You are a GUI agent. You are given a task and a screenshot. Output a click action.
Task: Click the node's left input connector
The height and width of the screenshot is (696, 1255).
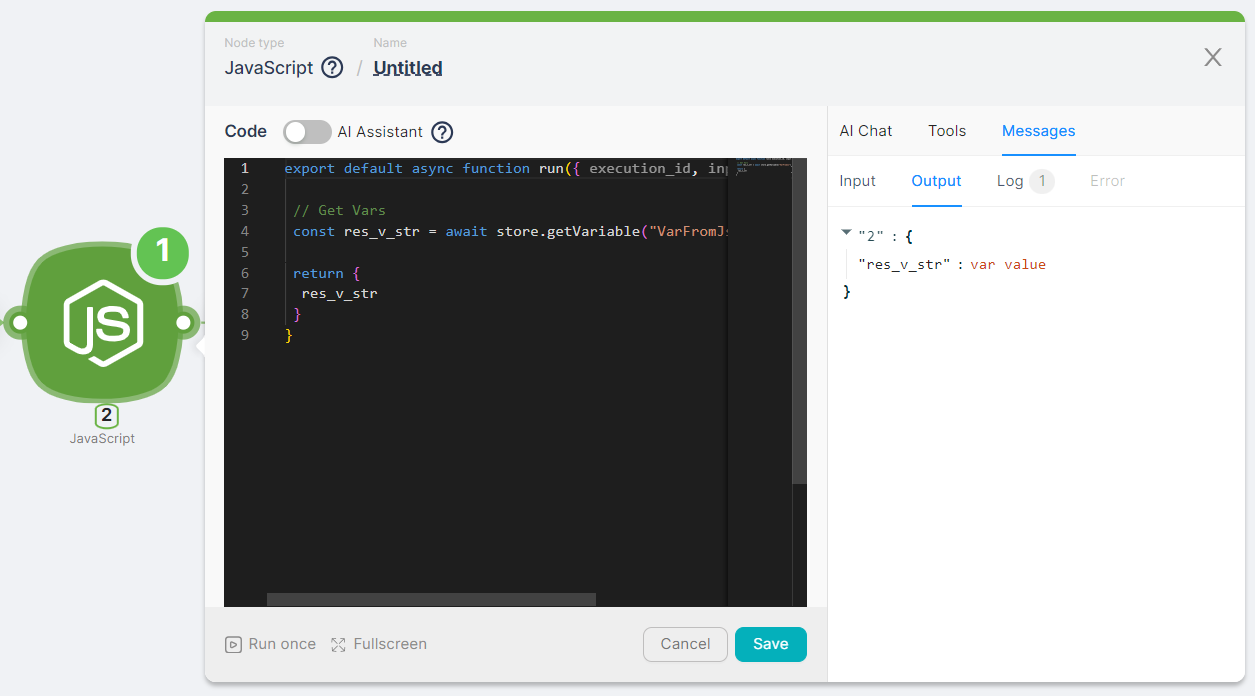[x=17, y=323]
